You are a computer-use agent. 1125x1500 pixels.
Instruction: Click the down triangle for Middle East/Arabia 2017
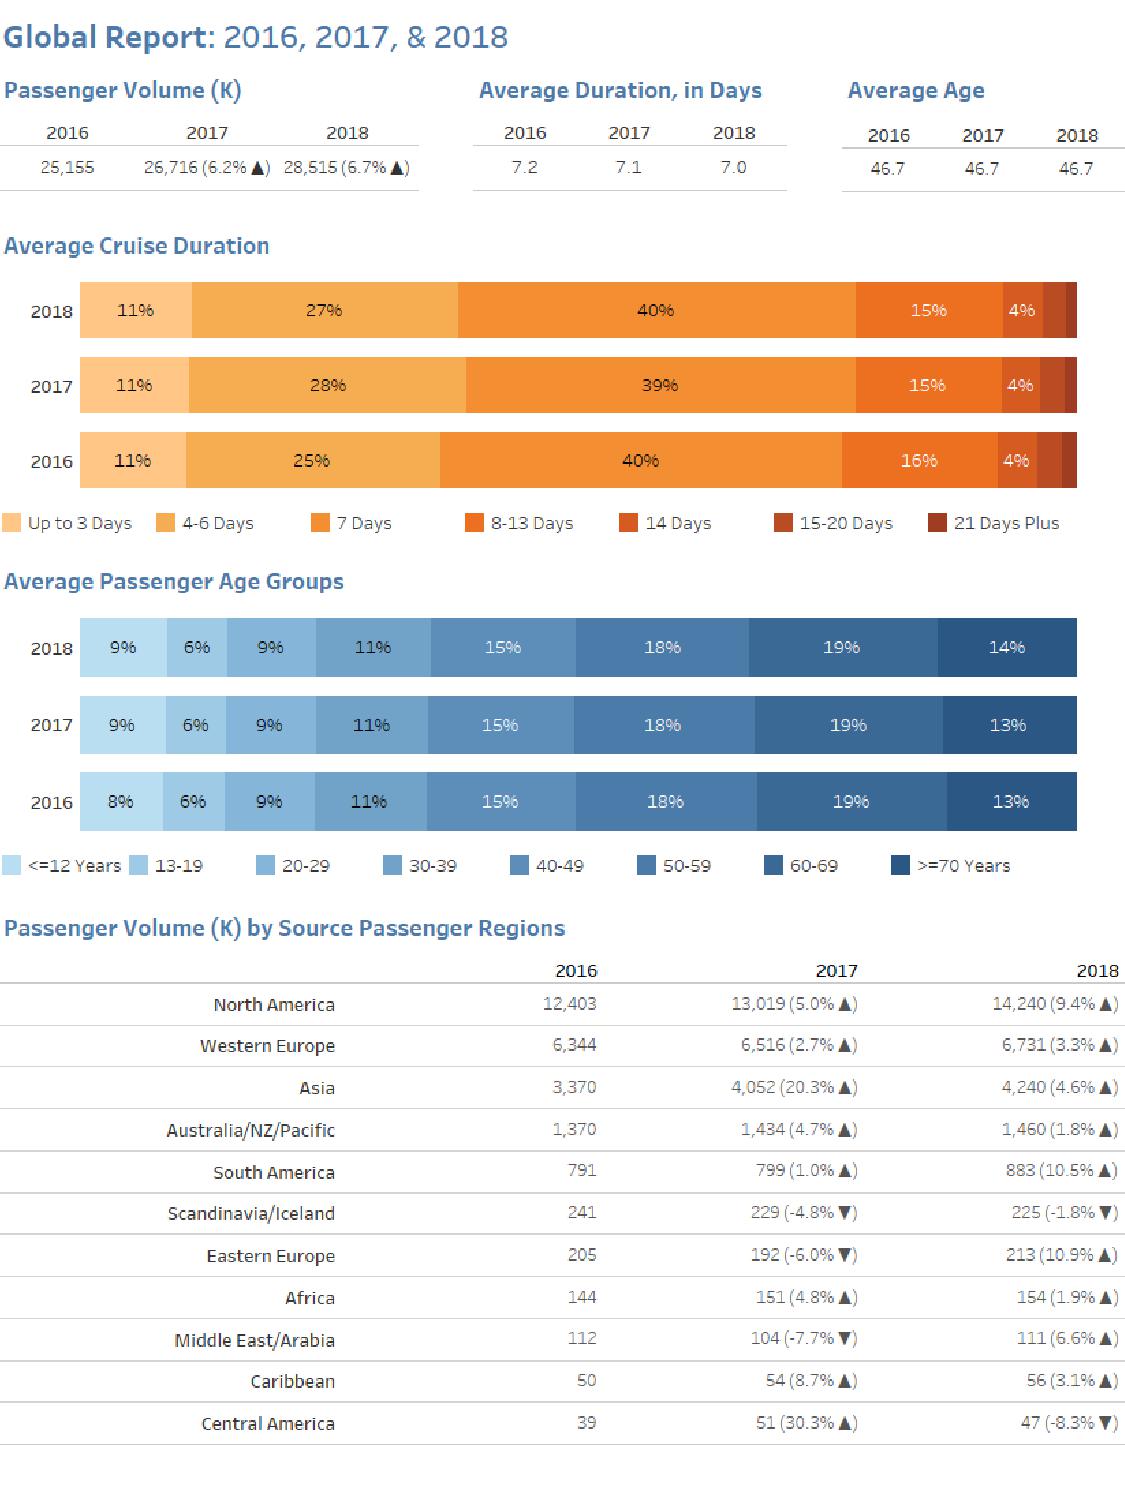(x=846, y=1339)
